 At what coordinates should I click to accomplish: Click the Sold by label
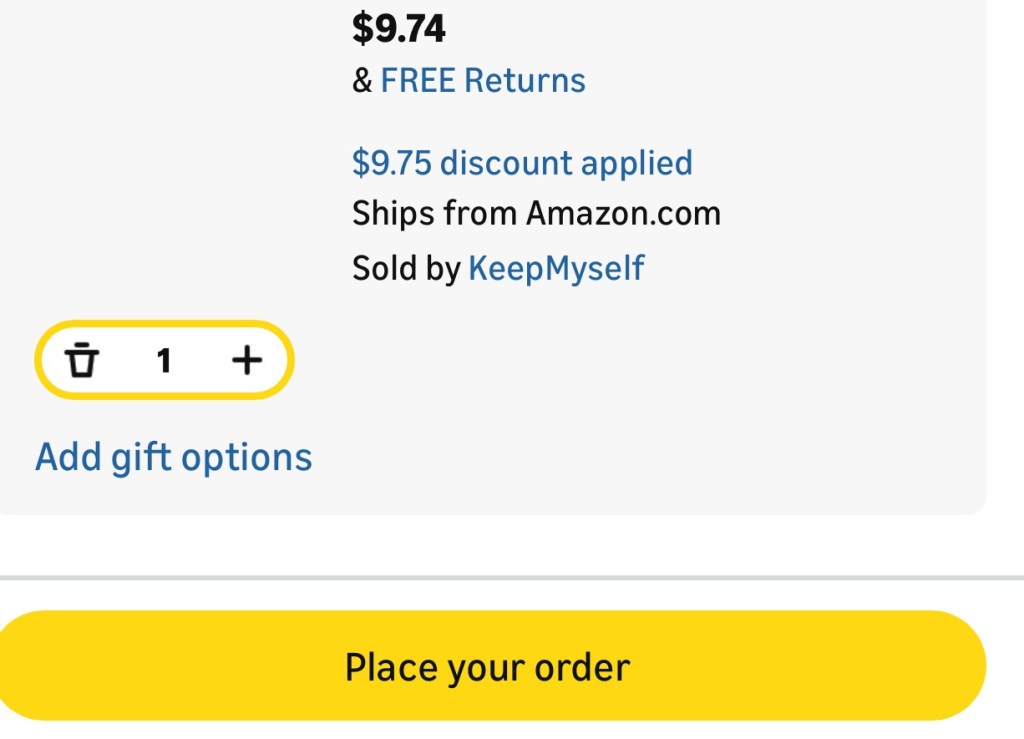[x=405, y=268]
